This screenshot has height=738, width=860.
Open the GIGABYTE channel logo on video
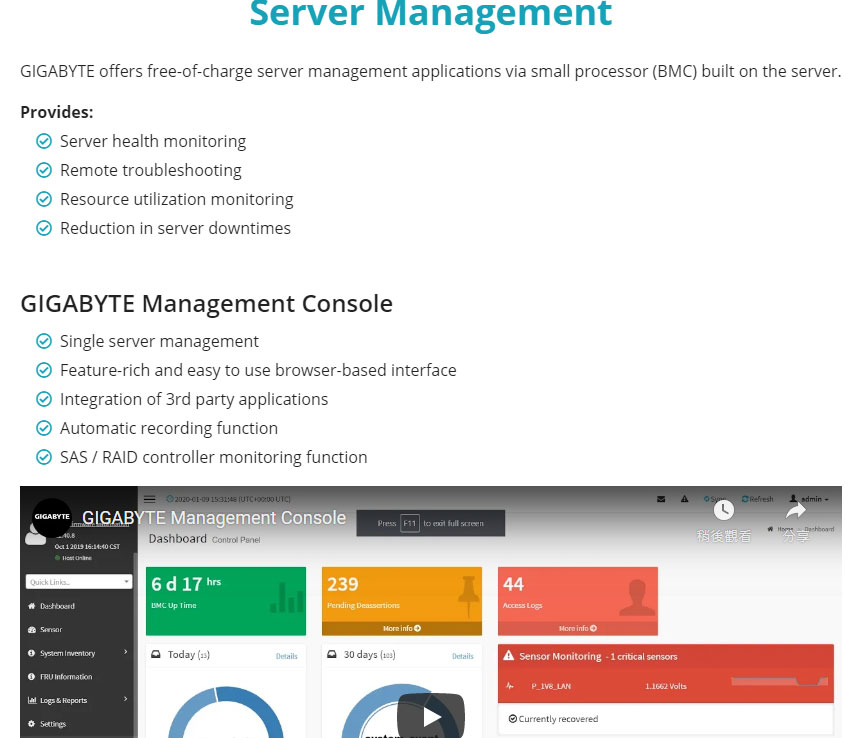click(52, 517)
